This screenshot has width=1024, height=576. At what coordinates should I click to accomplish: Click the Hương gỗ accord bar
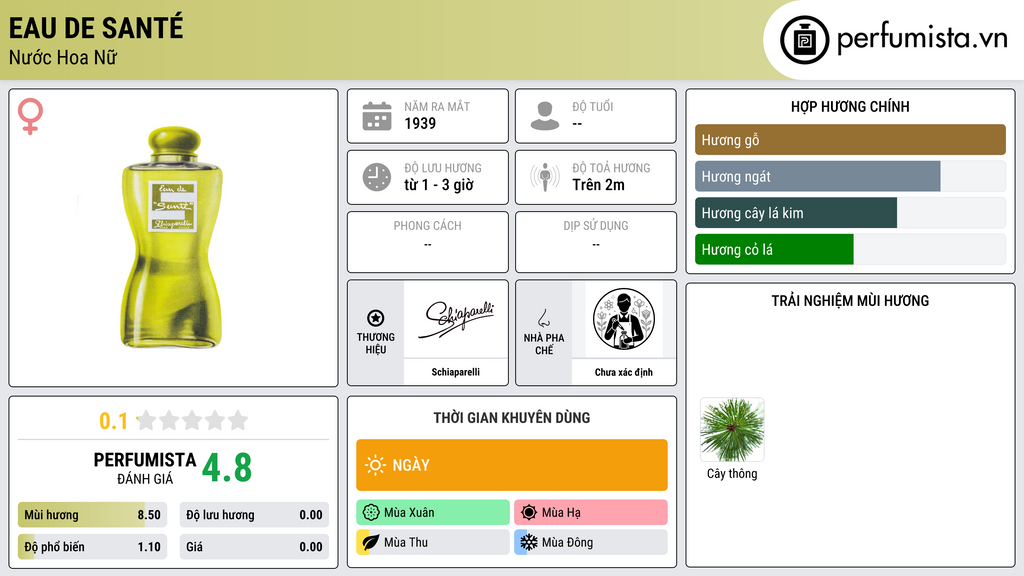(x=850, y=140)
